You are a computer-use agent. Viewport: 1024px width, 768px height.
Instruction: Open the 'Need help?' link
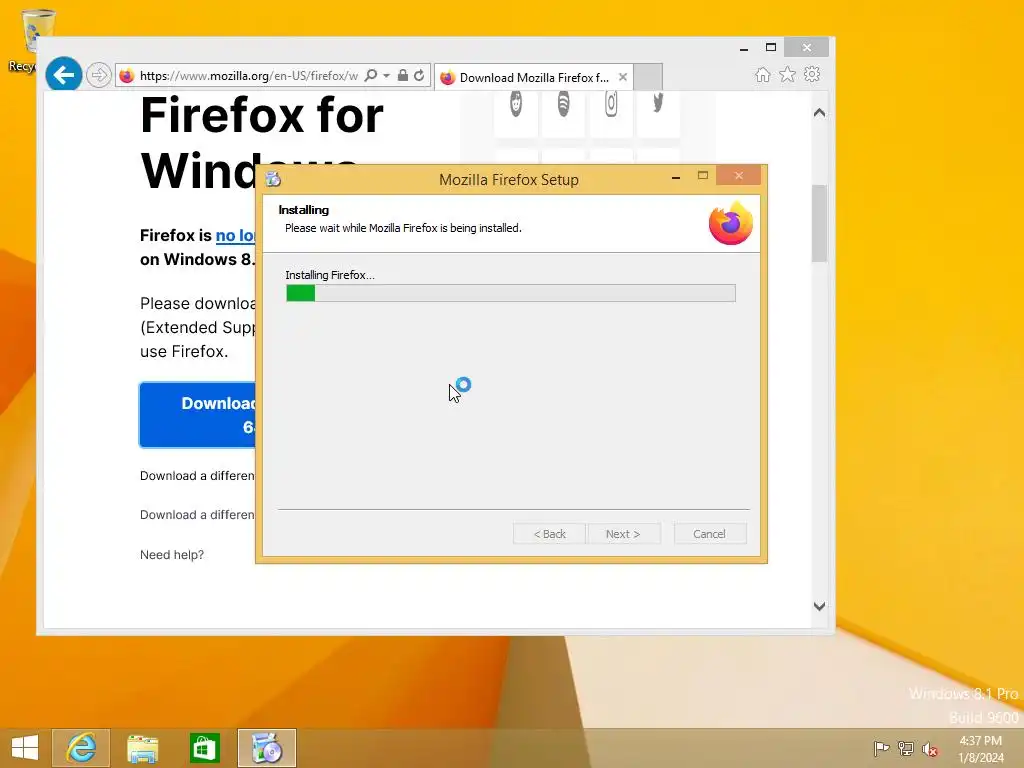172,554
